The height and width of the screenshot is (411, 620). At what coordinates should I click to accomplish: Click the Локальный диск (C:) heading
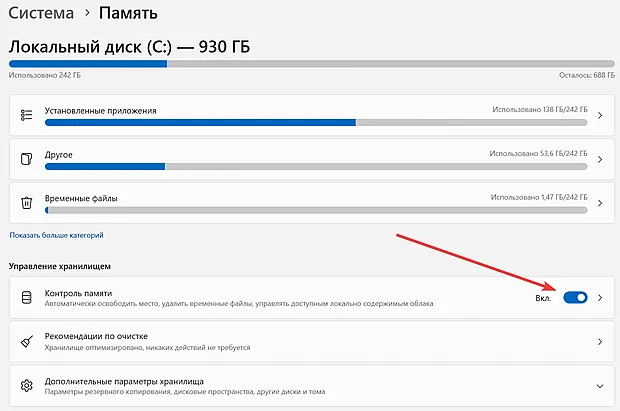pos(129,47)
